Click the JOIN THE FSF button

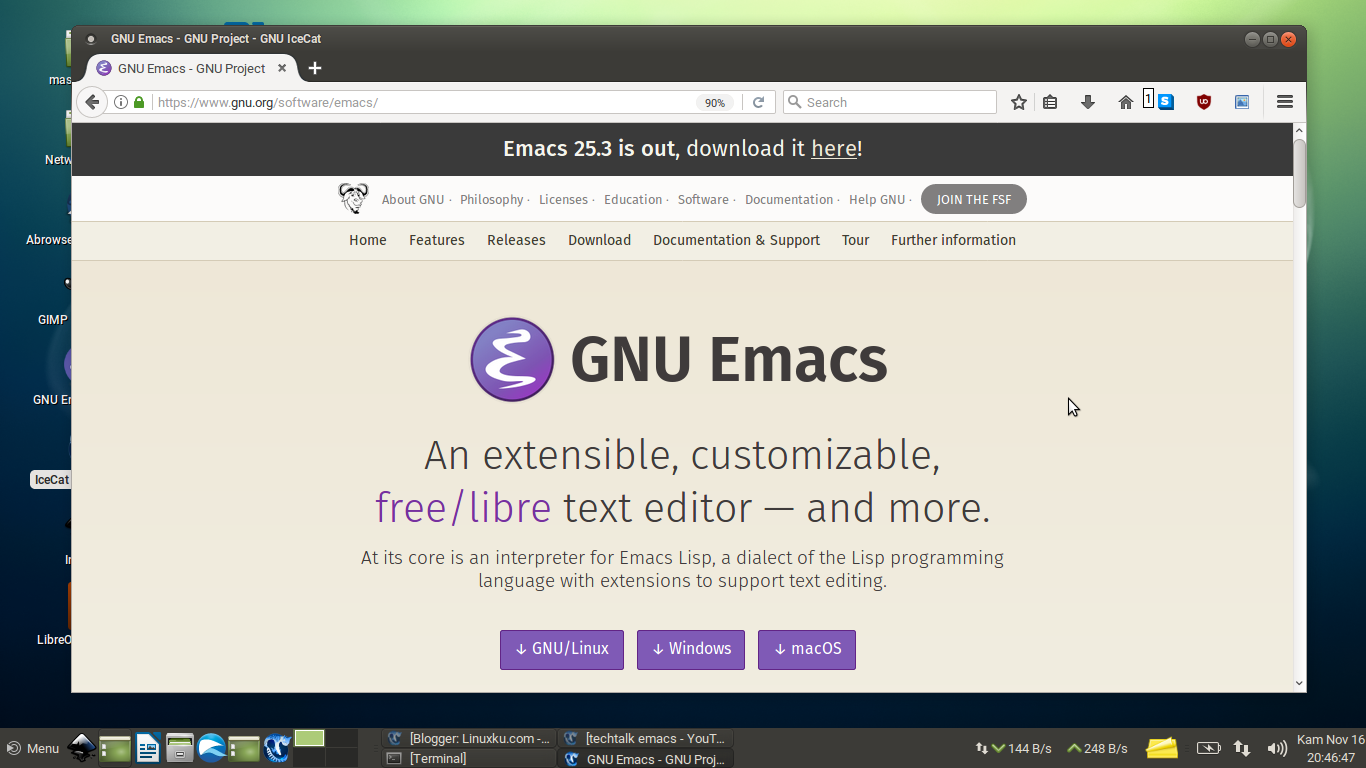coord(974,200)
